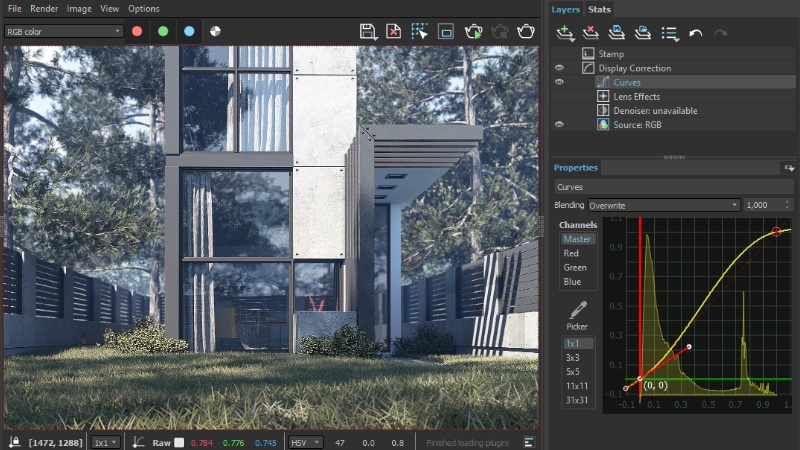Image resolution: width=800 pixels, height=450 pixels.
Task: Click the region render icon
Action: coord(446,32)
